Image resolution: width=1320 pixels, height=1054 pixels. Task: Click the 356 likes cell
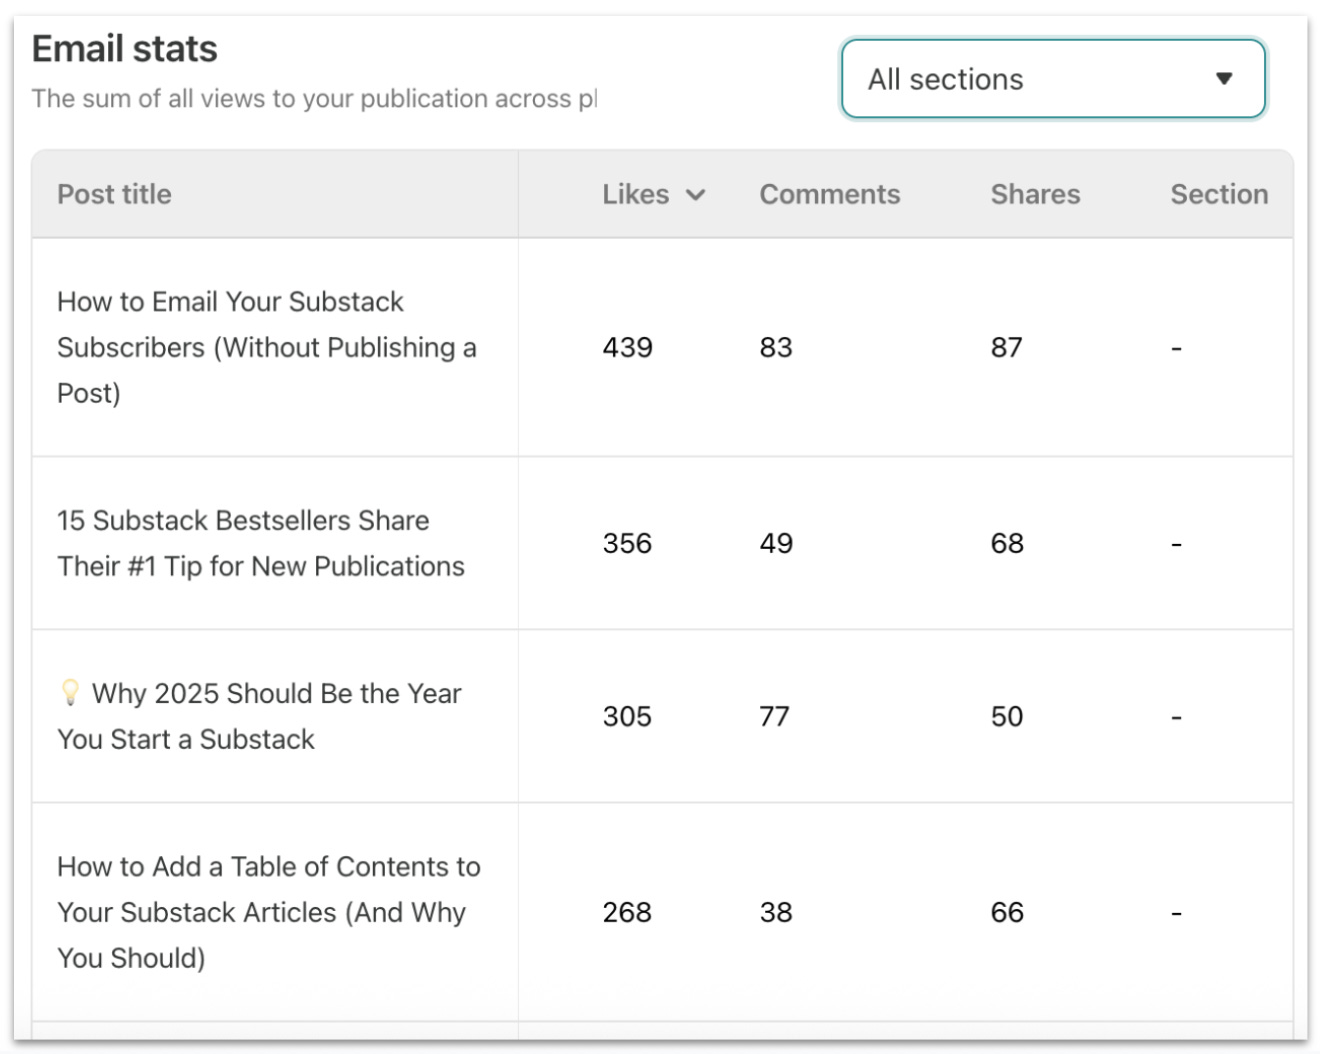pos(627,543)
